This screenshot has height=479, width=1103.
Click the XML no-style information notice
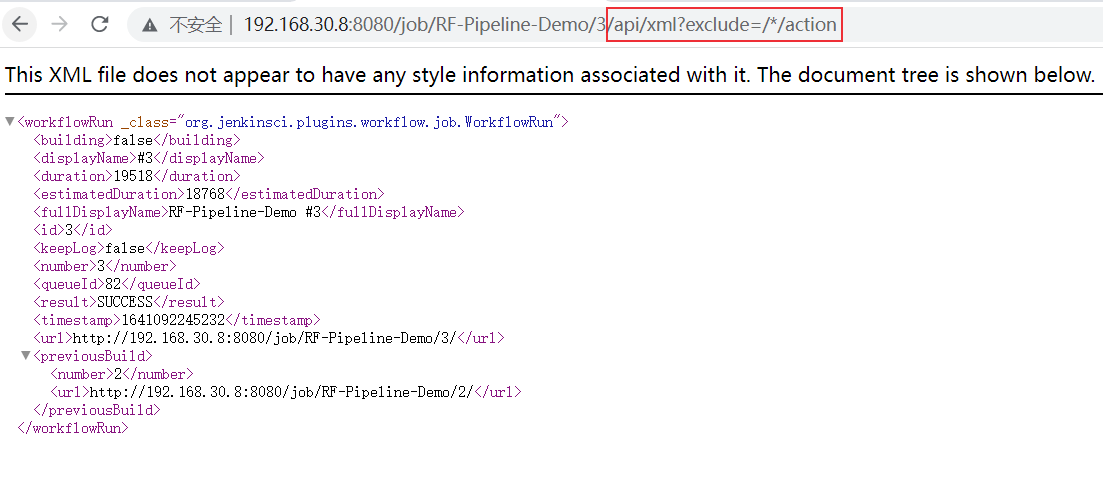point(549,75)
